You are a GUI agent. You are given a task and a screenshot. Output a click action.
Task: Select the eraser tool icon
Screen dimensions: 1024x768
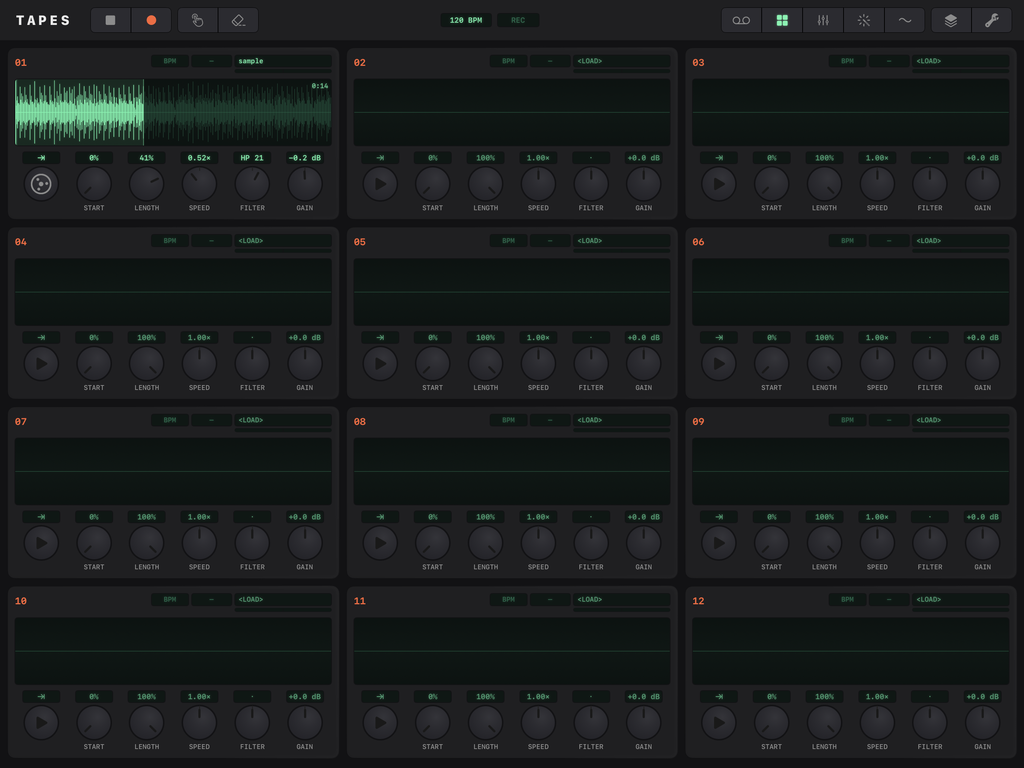click(238, 20)
